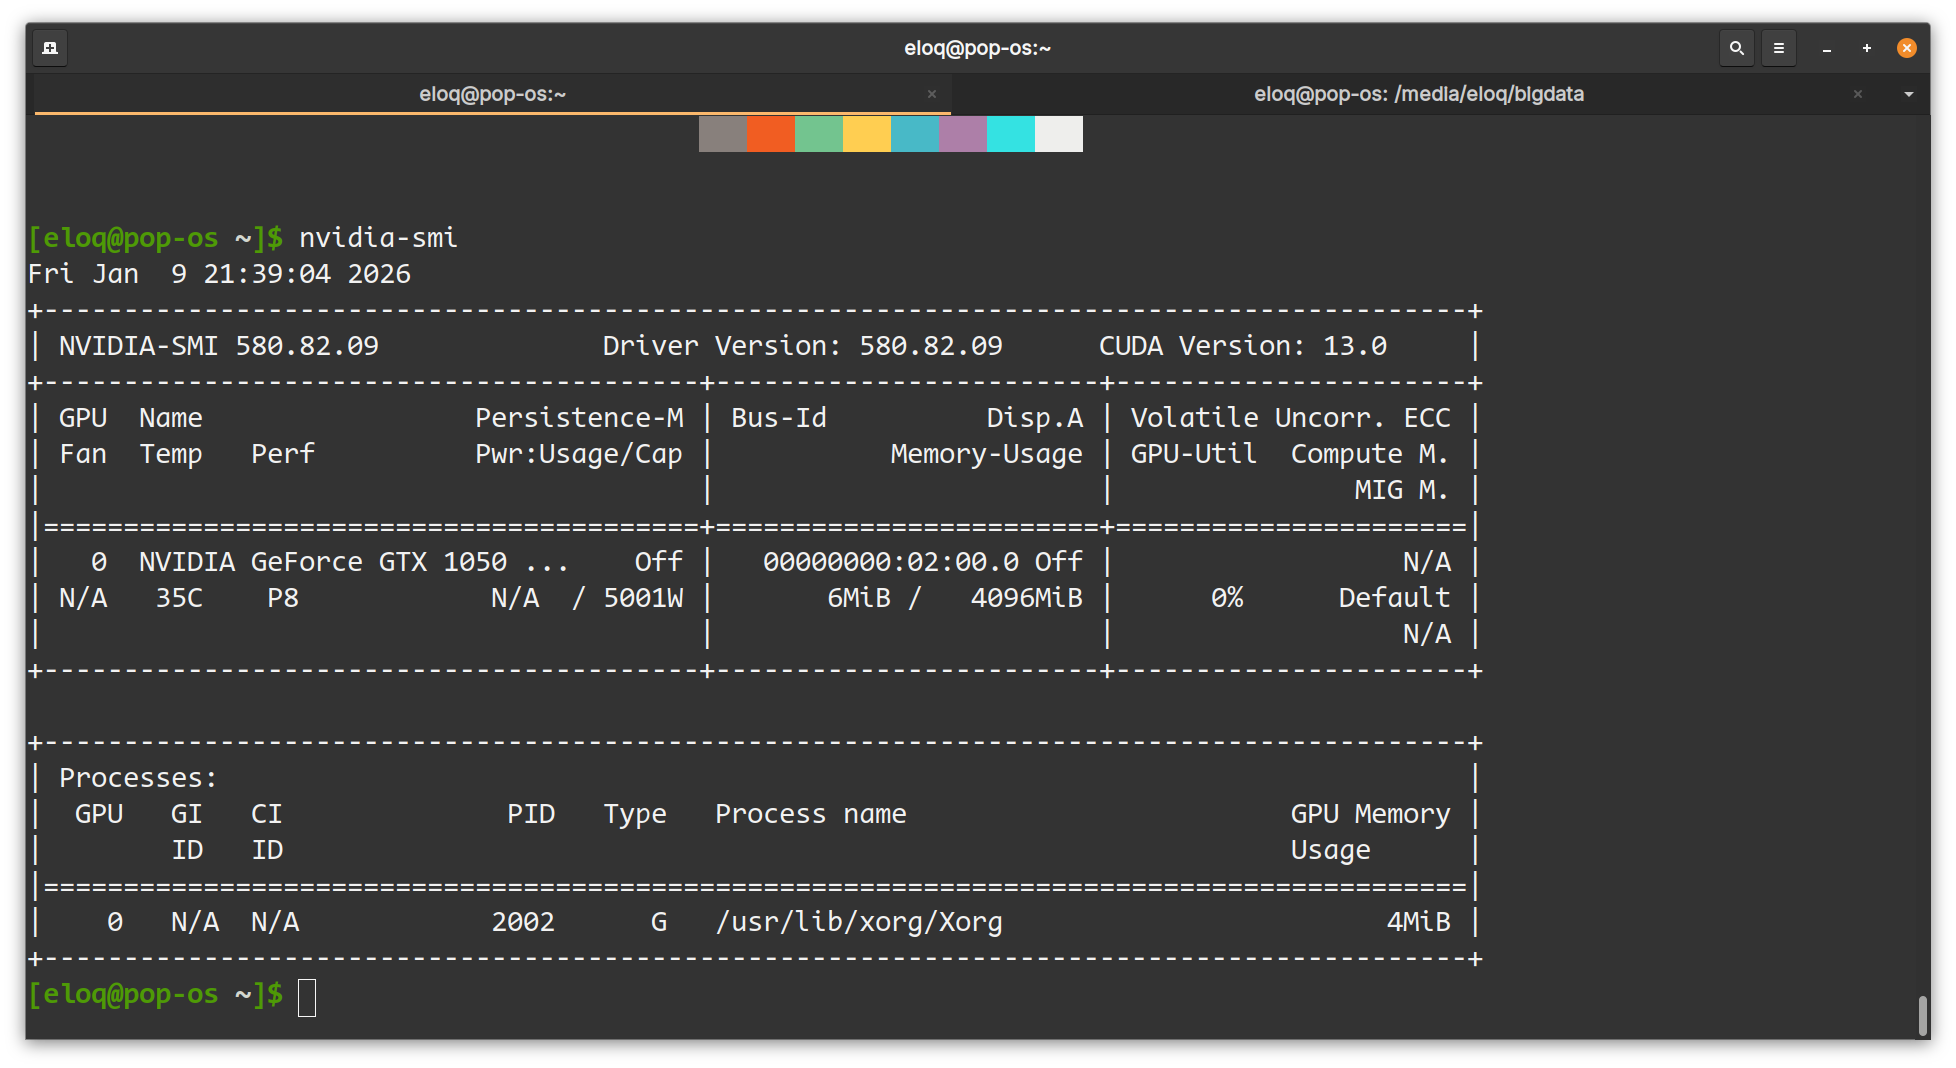
Task: Close the eloq@pop-os:~ tab
Action: tap(932, 94)
